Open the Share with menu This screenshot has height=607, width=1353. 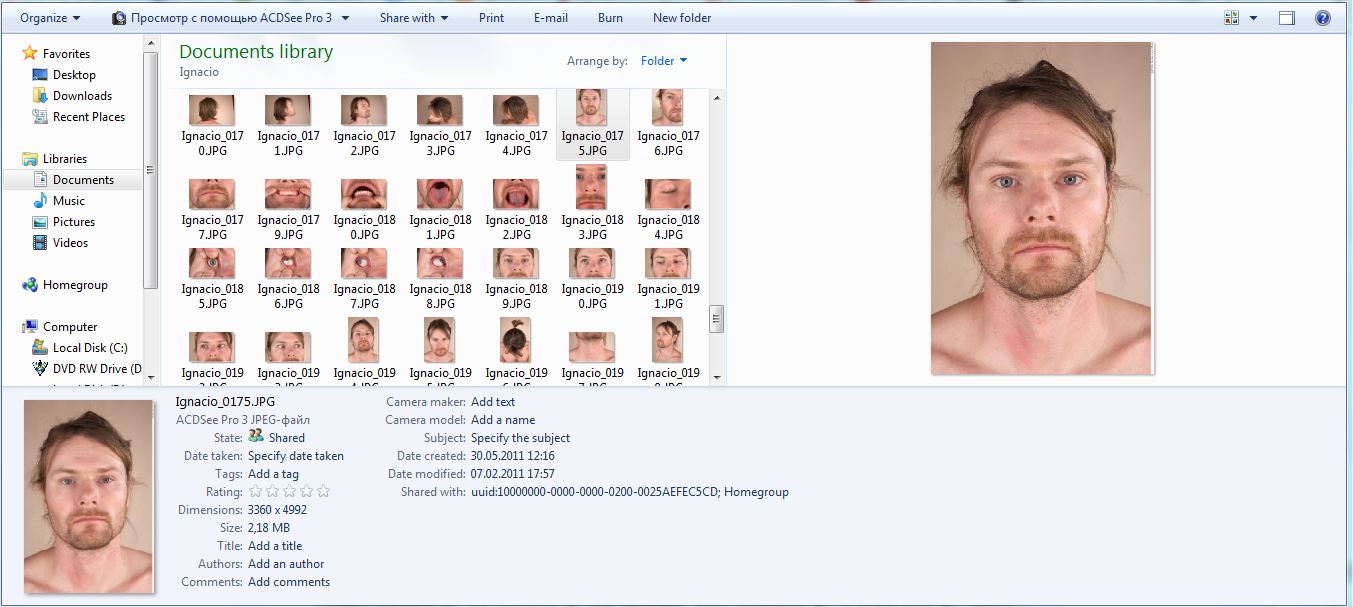pyautogui.click(x=413, y=18)
